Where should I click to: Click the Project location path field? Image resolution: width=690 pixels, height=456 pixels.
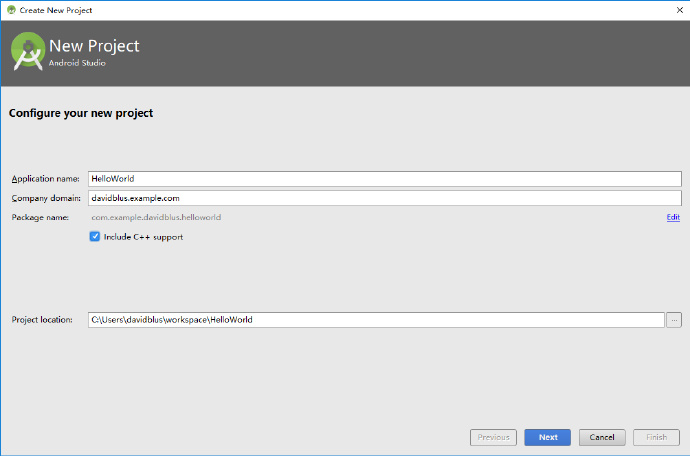click(x=376, y=320)
